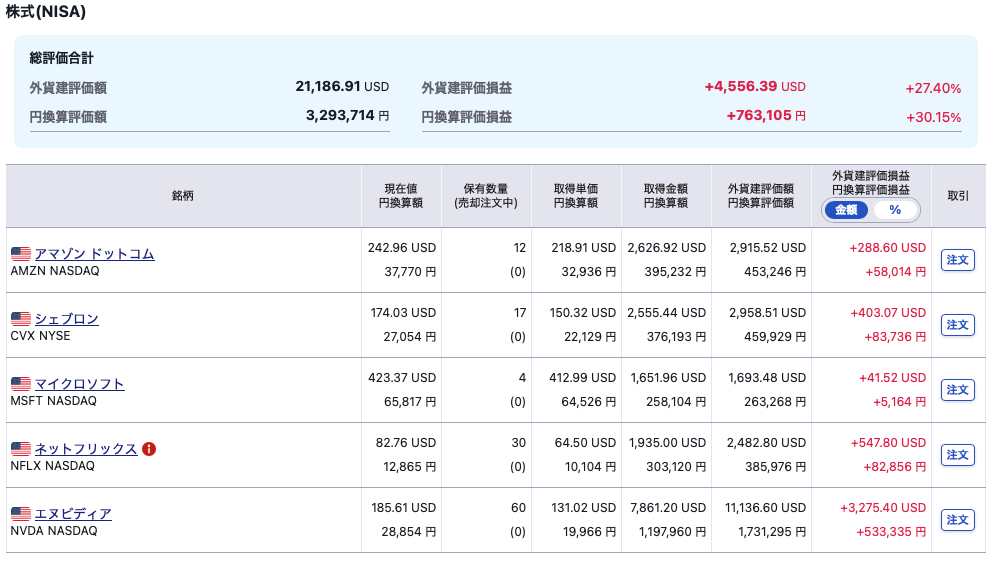Switch profit/loss display to % view
Viewport: 1001px width, 564px height.
pyautogui.click(x=894, y=210)
